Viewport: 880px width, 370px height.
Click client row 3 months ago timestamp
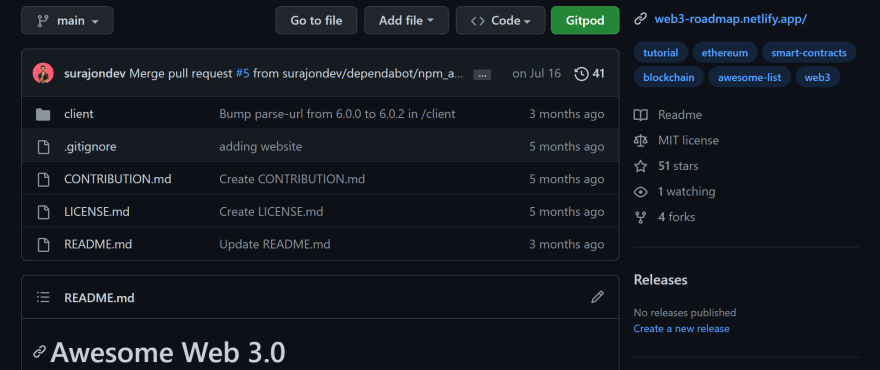[567, 114]
